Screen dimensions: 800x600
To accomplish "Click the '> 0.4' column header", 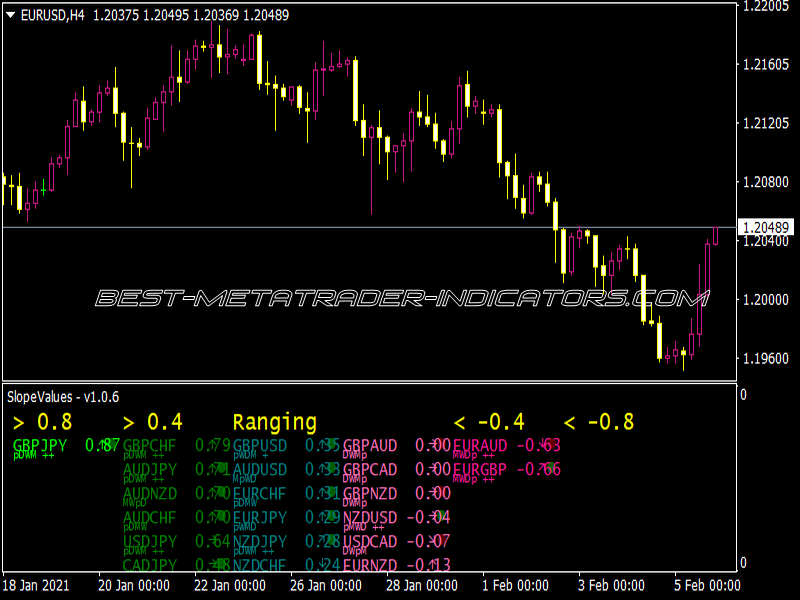I will pyautogui.click(x=153, y=422).
